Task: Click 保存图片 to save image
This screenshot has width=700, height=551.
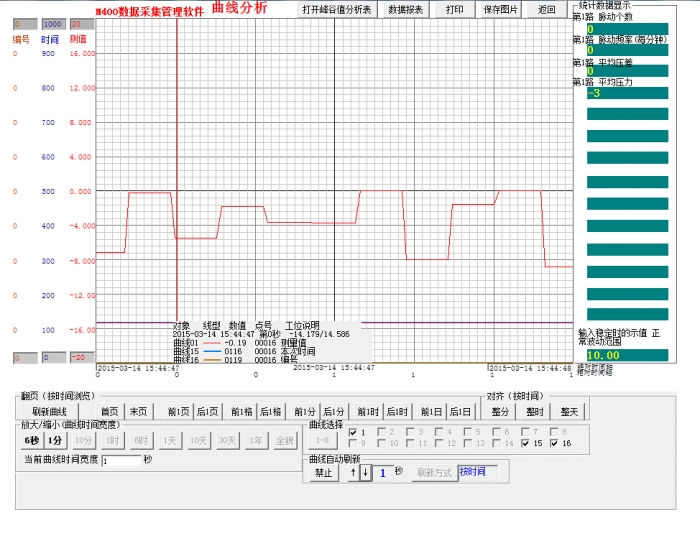Action: tap(501, 9)
